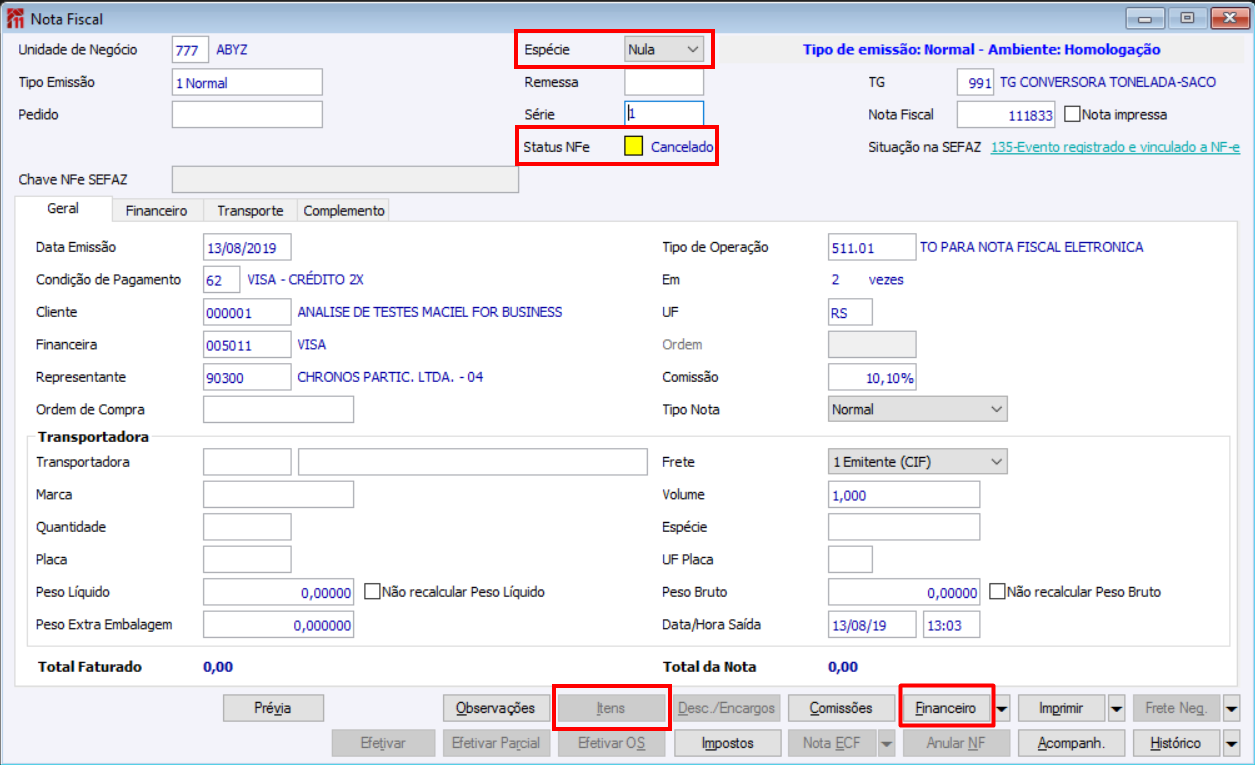Expand the arrow next to Imprimir button
This screenshot has height=765, width=1255.
[1117, 708]
